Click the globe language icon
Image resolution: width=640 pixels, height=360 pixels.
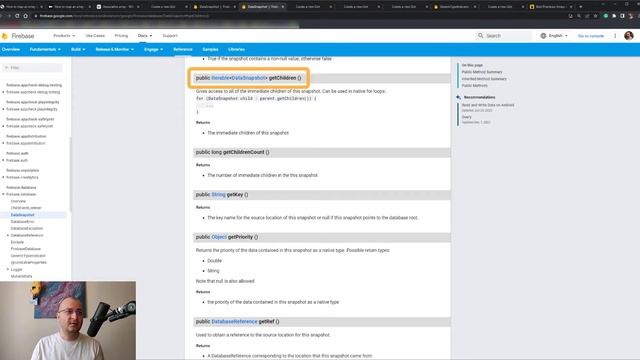click(x=543, y=36)
